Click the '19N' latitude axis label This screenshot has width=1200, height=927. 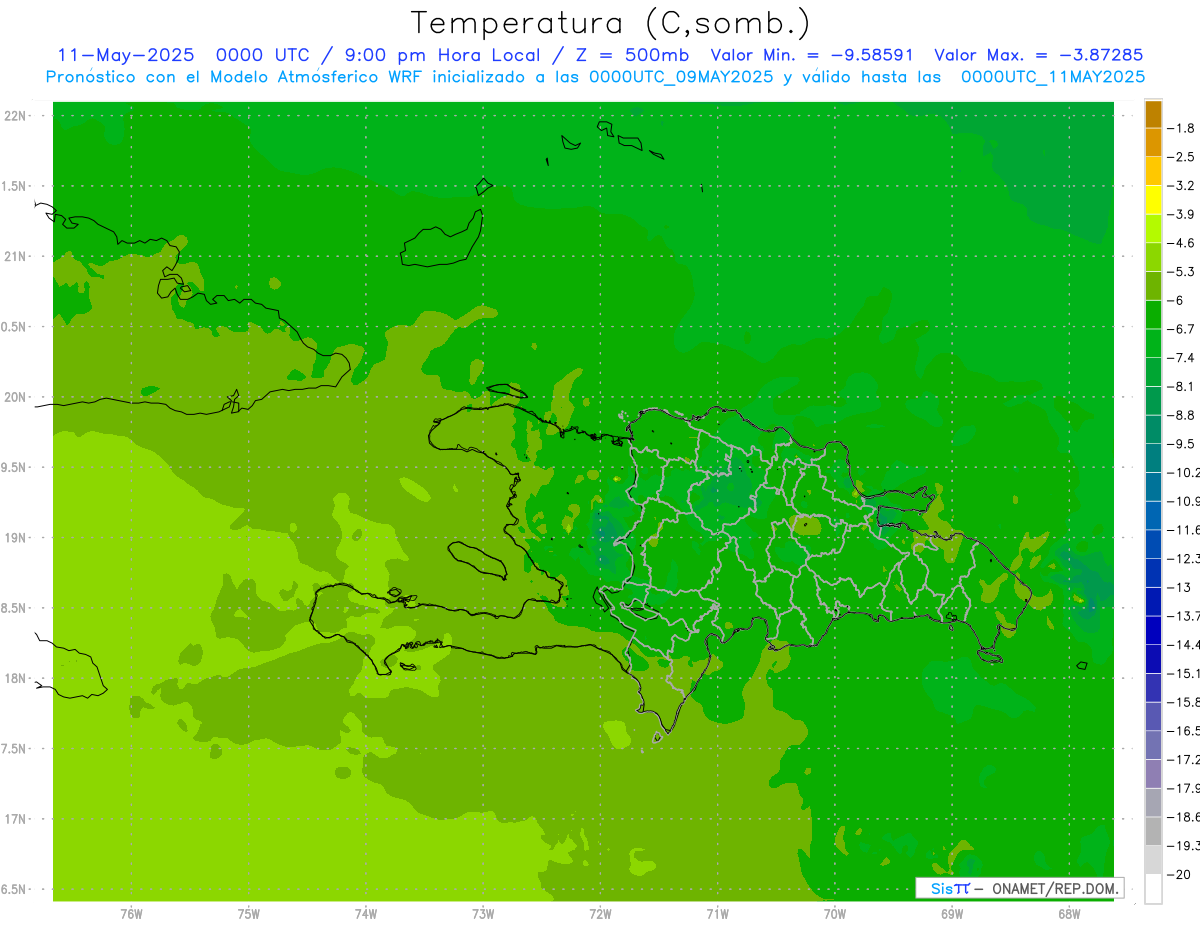[15, 538]
